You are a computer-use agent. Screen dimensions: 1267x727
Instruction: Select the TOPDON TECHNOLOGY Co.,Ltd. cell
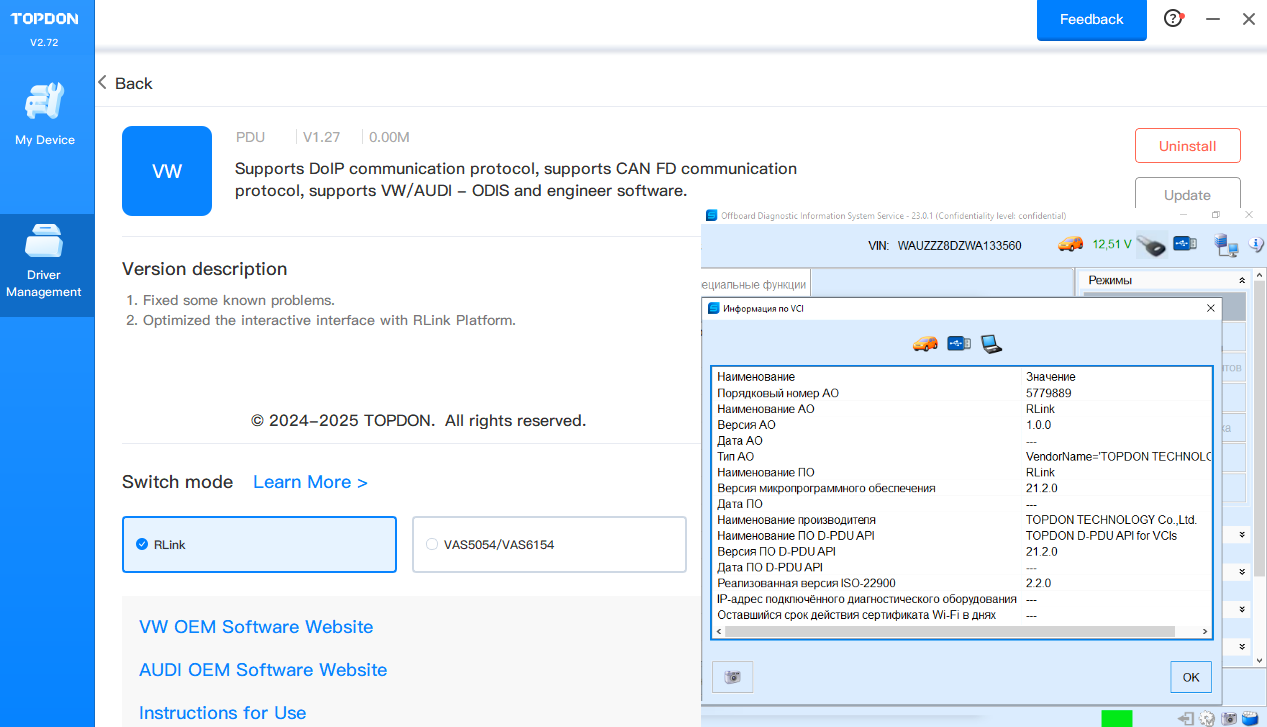(x=1111, y=520)
